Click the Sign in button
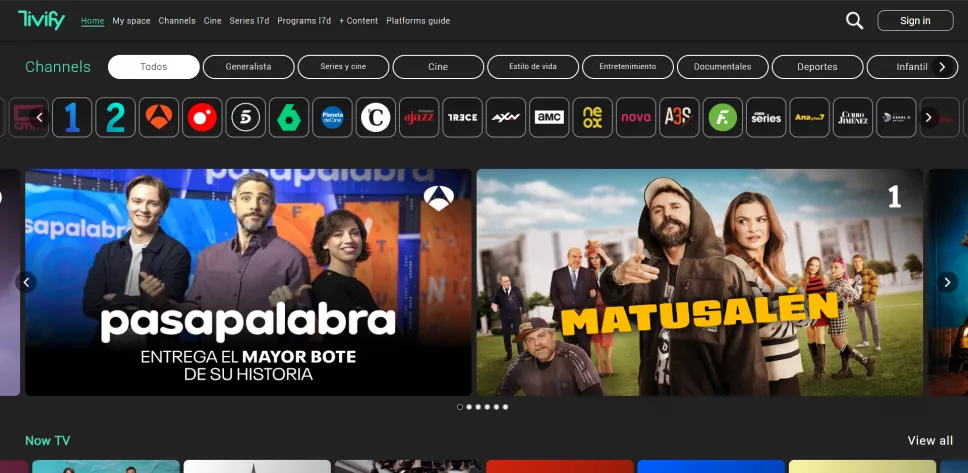The width and height of the screenshot is (968, 473). 914,20
